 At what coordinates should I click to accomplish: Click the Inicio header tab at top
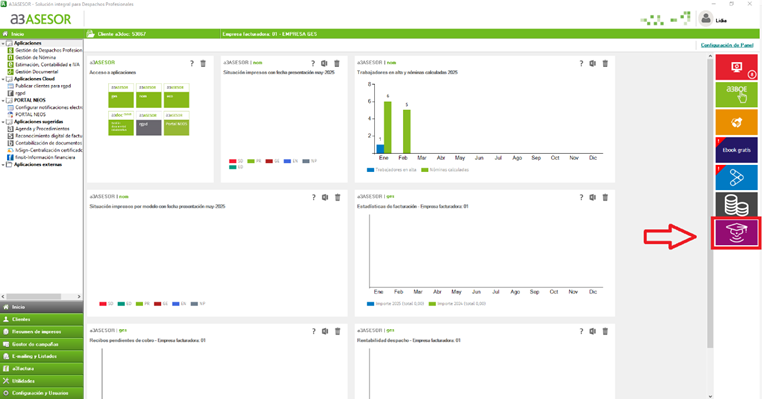(42, 34)
